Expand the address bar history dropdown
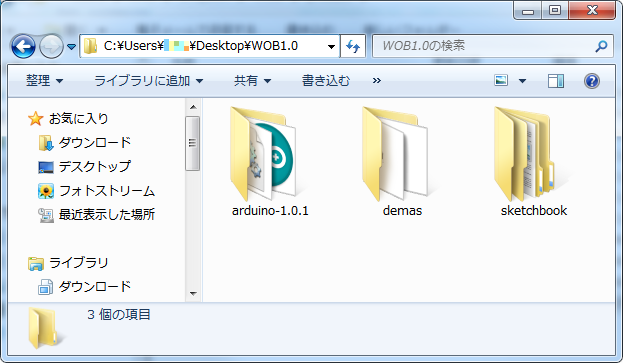This screenshot has width=623, height=363. point(331,46)
